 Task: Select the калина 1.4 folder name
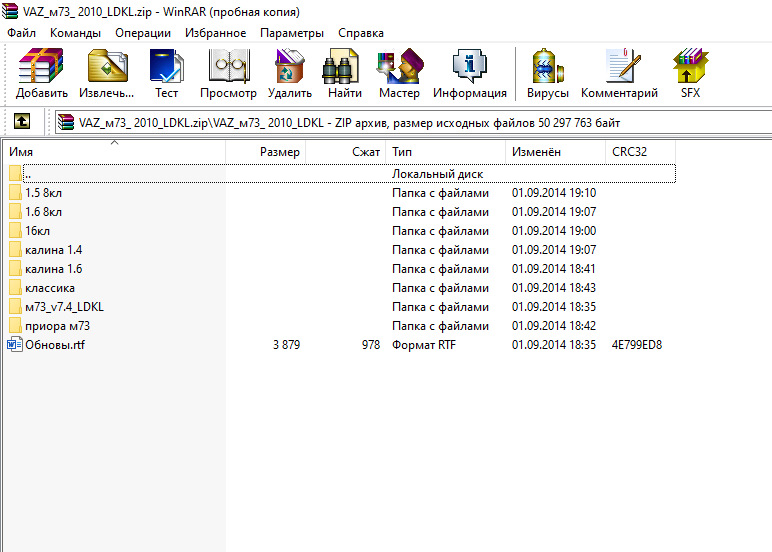[x=54, y=250]
